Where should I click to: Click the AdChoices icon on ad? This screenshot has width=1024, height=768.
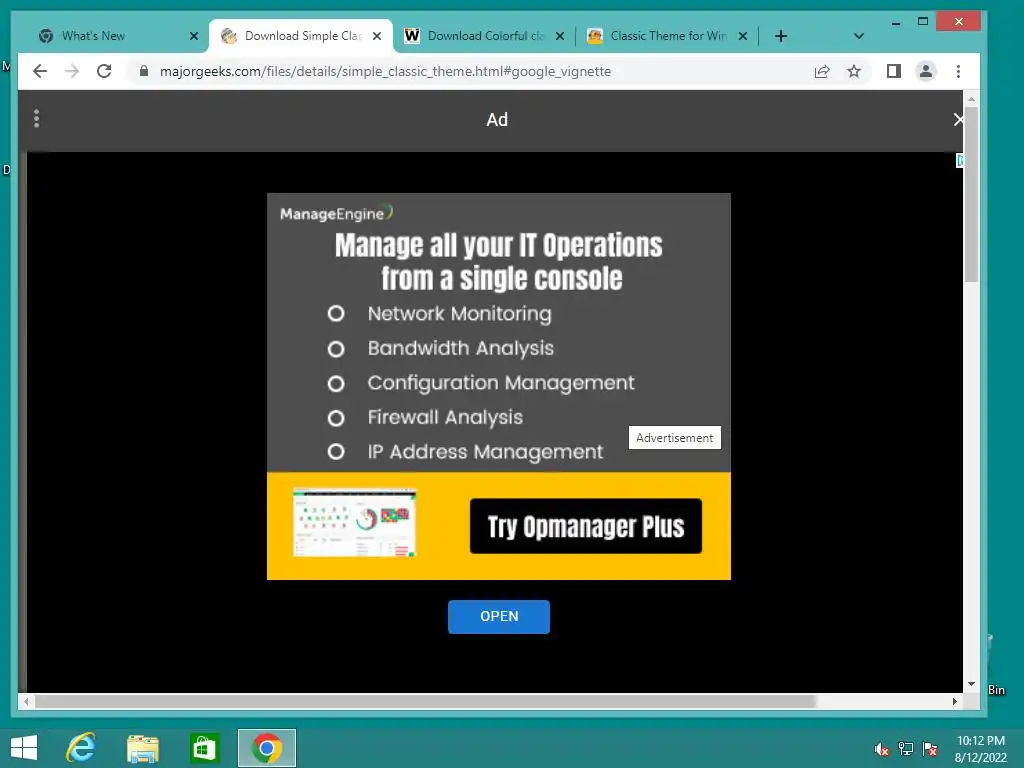point(959,160)
